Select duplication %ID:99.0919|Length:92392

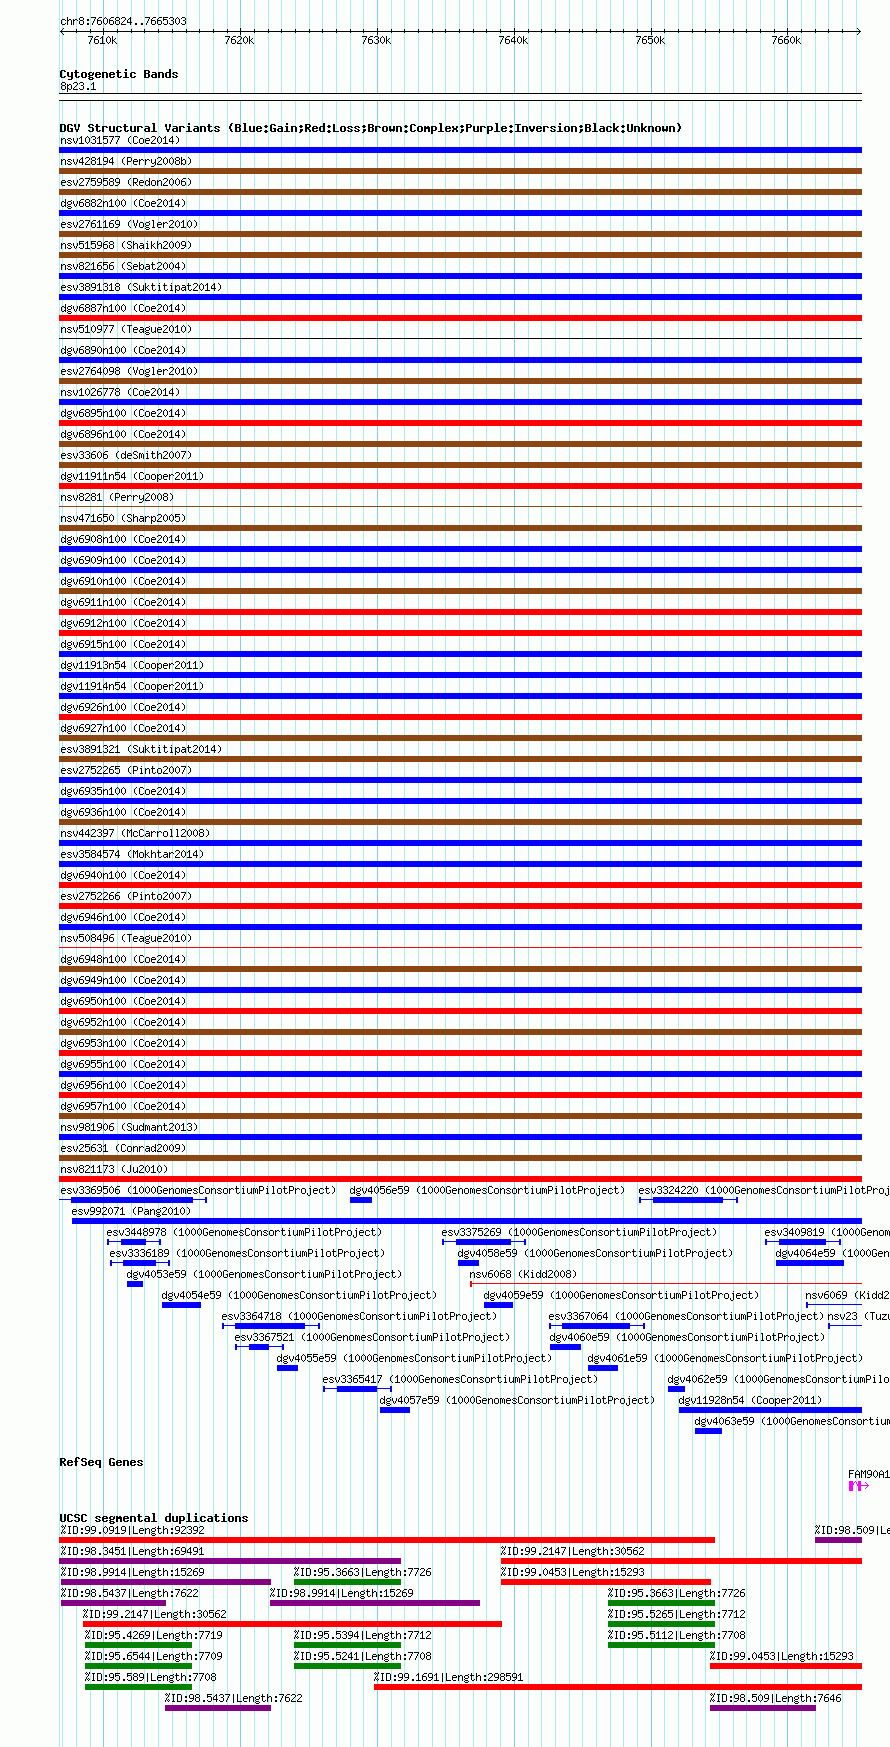pos(132,1530)
